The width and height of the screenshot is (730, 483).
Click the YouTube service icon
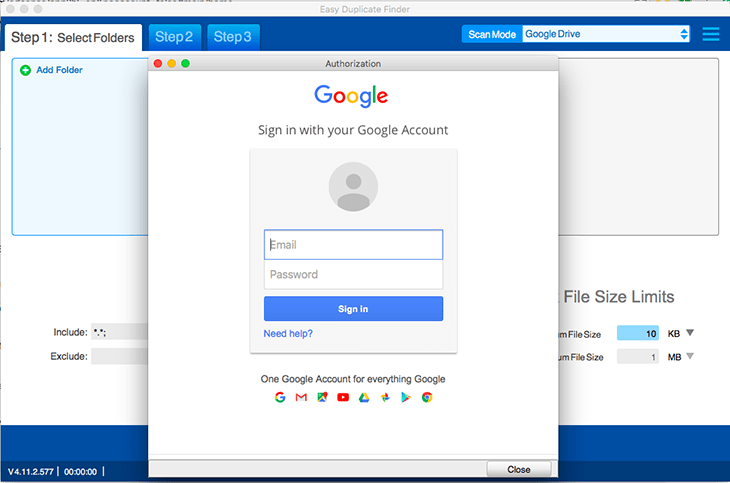point(343,397)
